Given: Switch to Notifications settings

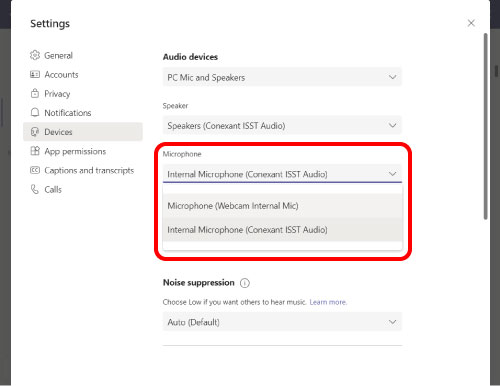Looking at the screenshot, I should tap(83, 113).
